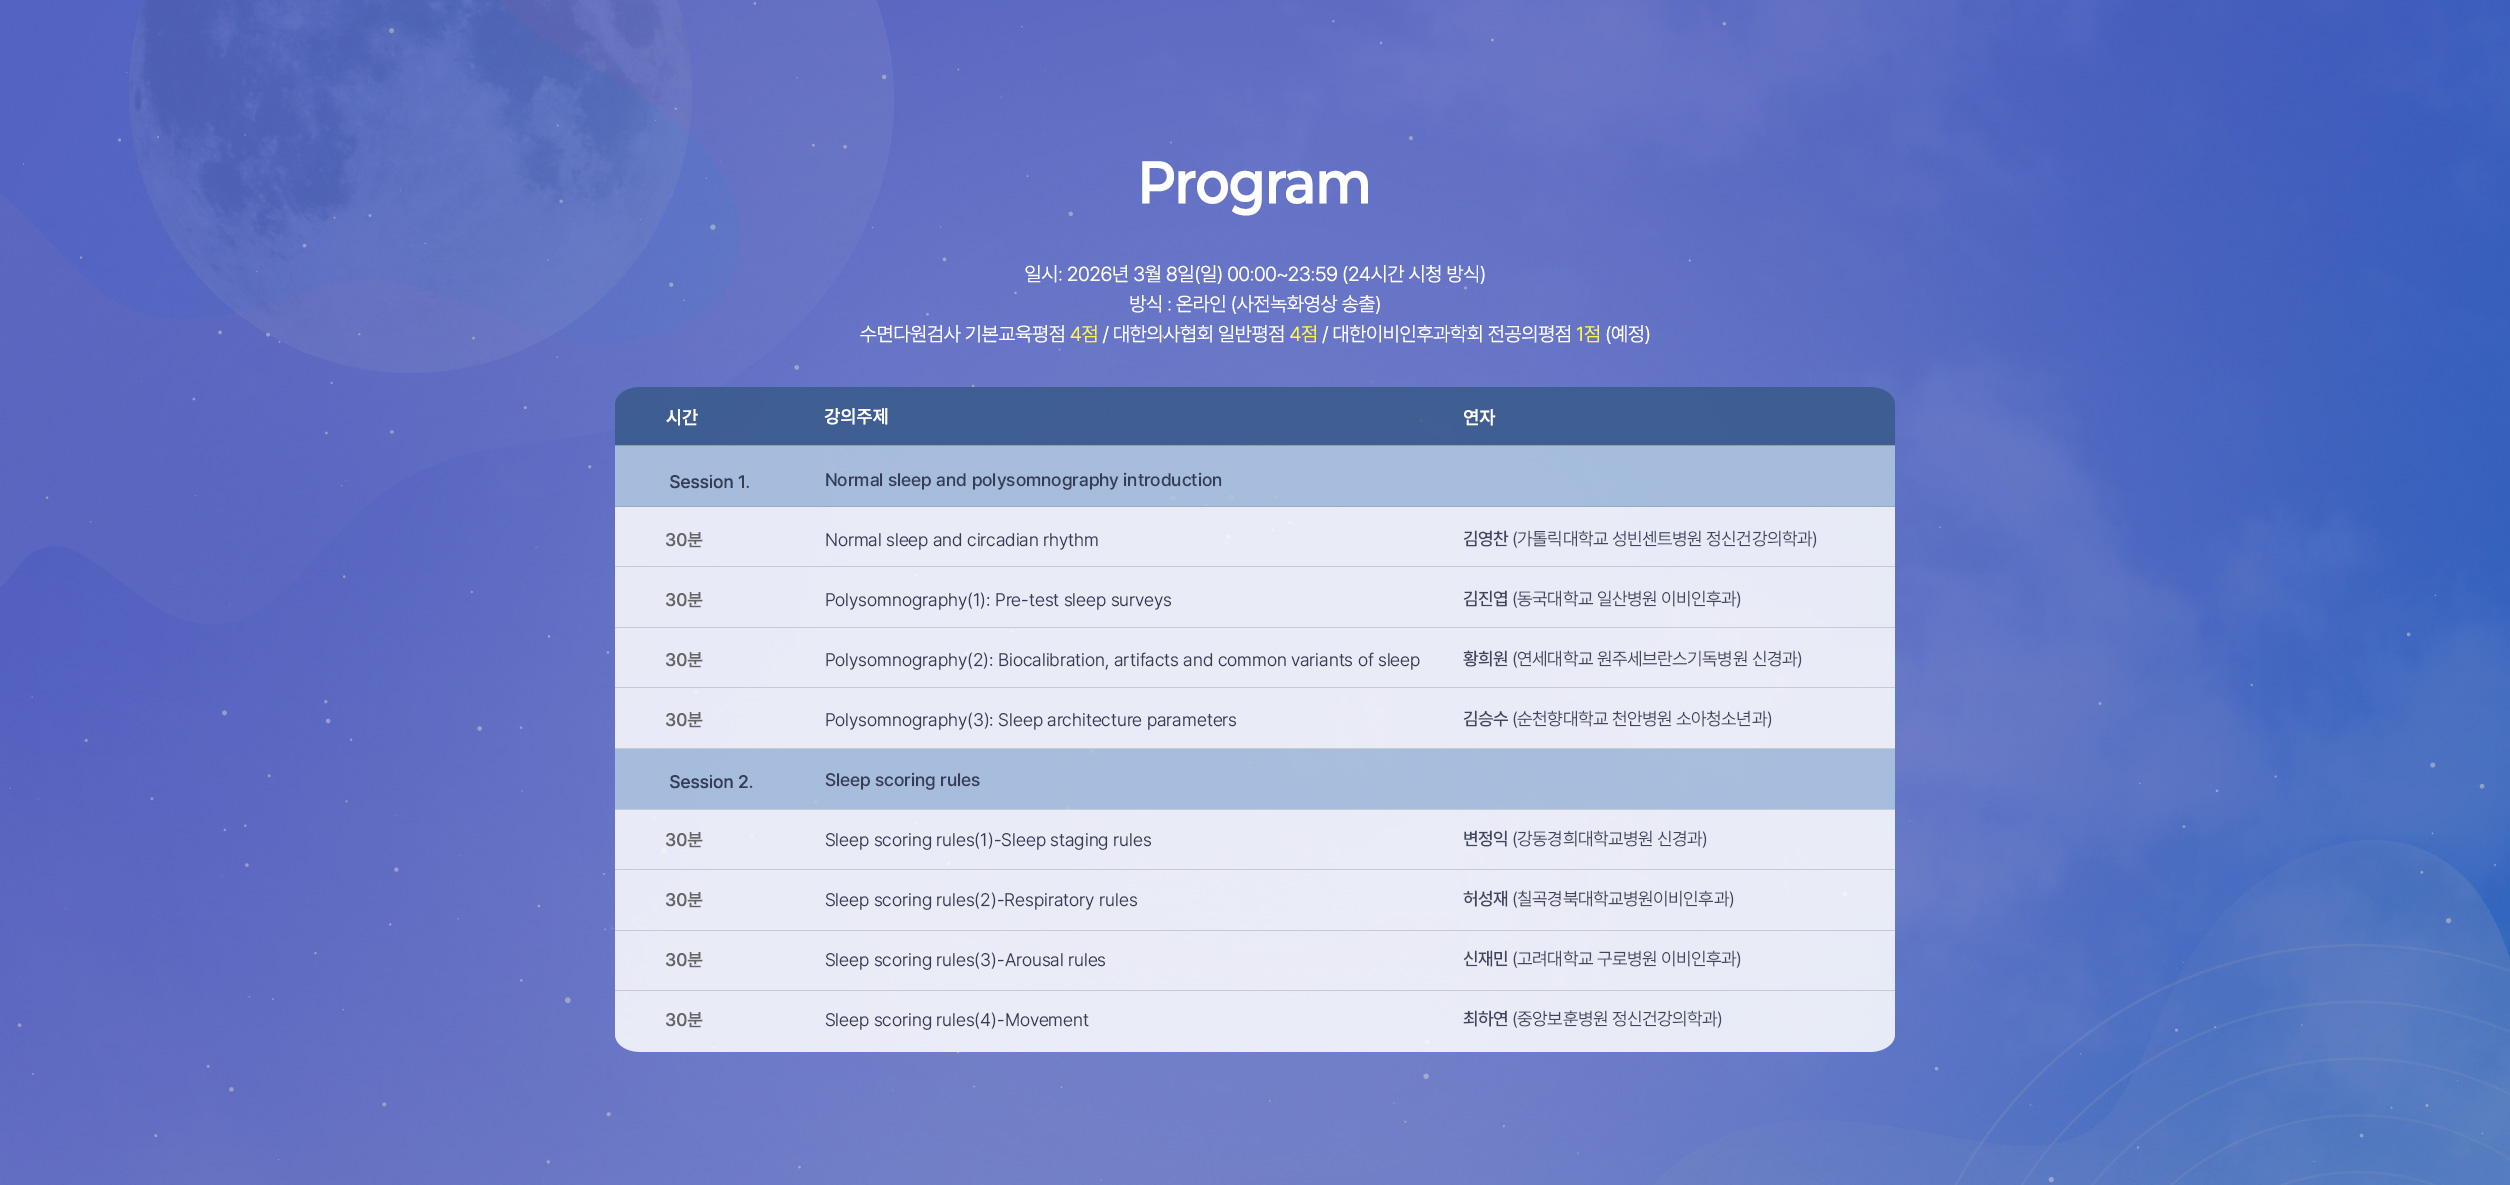Click 'Normal sleep and circadian rhythm' lecture

(961, 540)
